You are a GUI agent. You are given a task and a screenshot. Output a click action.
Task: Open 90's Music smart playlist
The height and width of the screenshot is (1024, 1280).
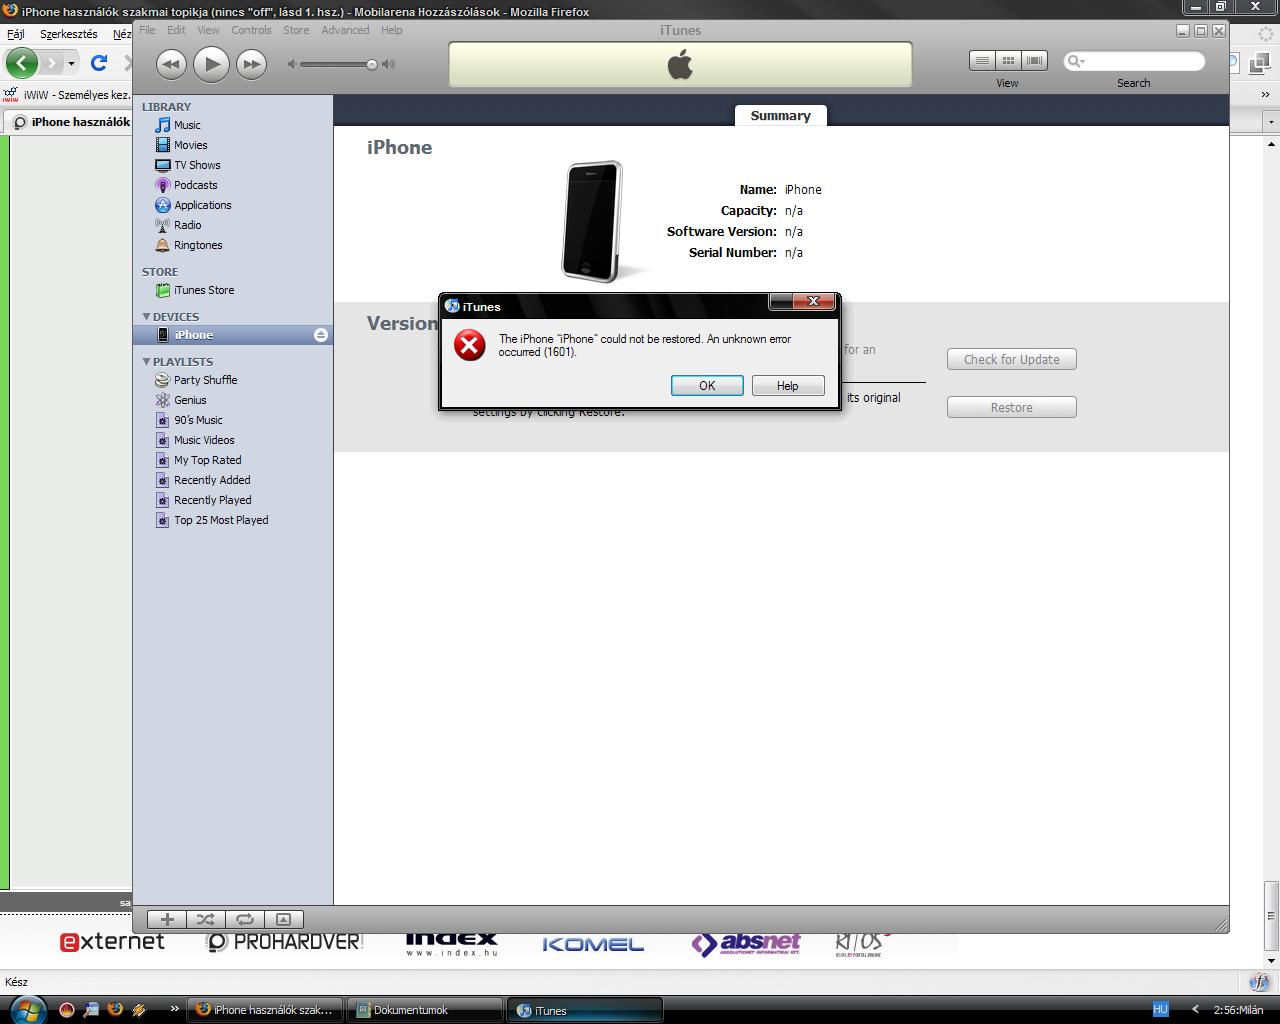(197, 420)
